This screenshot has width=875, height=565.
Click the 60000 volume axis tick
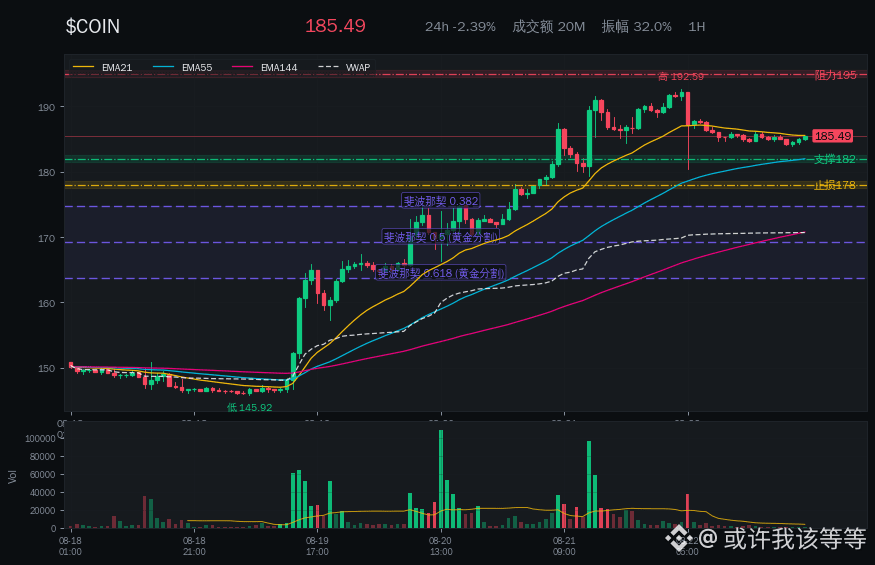pyautogui.click(x=42, y=475)
